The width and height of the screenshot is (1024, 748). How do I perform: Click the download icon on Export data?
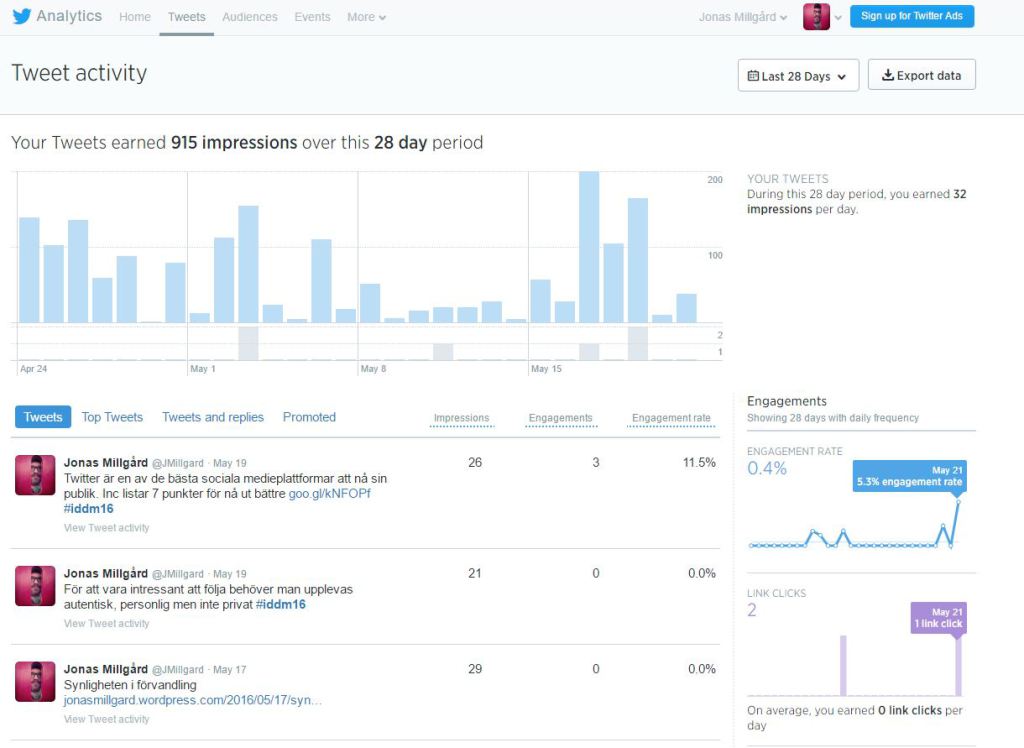click(x=888, y=75)
